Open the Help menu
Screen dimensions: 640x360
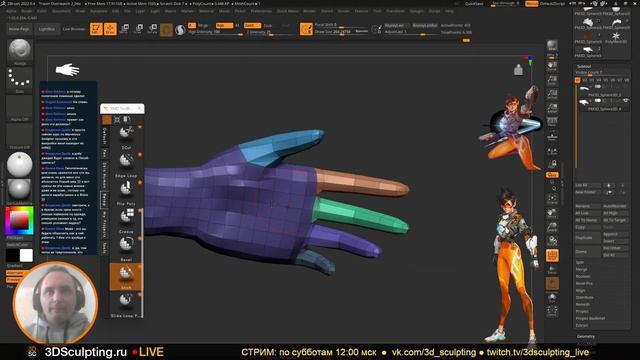449,11
